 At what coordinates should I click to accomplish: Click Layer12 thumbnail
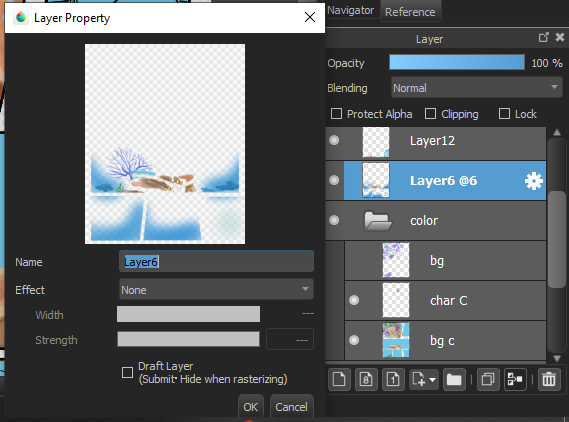tap(376, 142)
